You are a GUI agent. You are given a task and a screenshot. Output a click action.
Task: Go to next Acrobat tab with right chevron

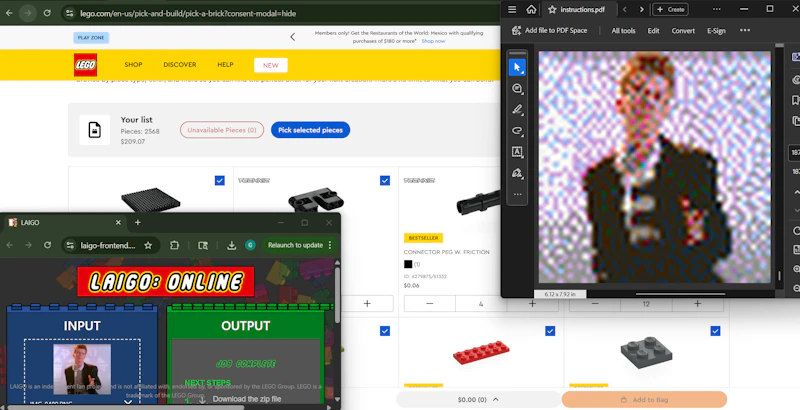click(641, 9)
